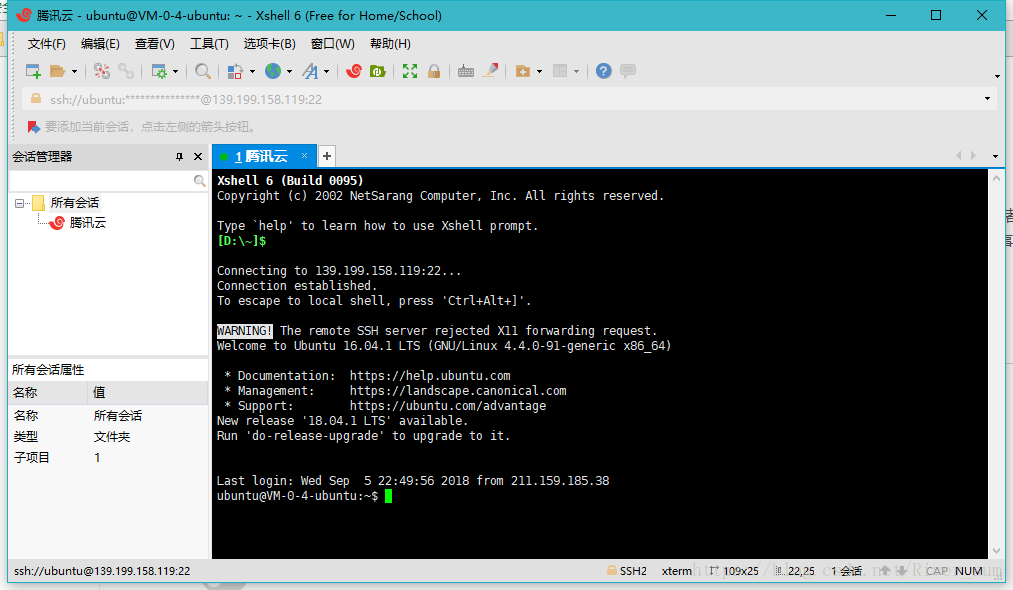
Task: Add a new tab with plus button
Action: coord(327,156)
